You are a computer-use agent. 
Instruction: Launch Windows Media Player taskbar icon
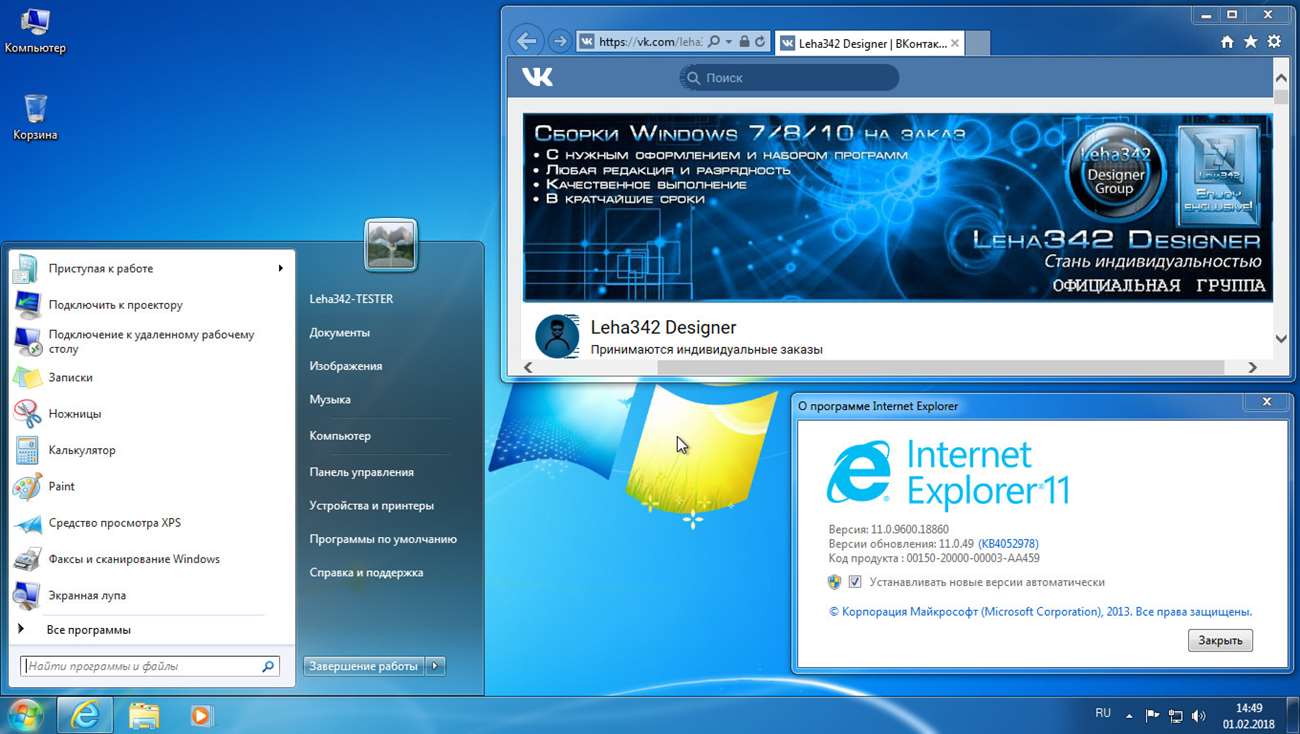(x=201, y=715)
